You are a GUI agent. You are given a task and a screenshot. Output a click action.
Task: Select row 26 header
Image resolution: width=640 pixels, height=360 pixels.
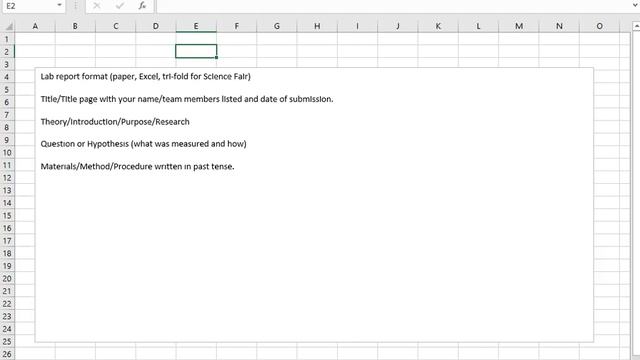coord(7,354)
